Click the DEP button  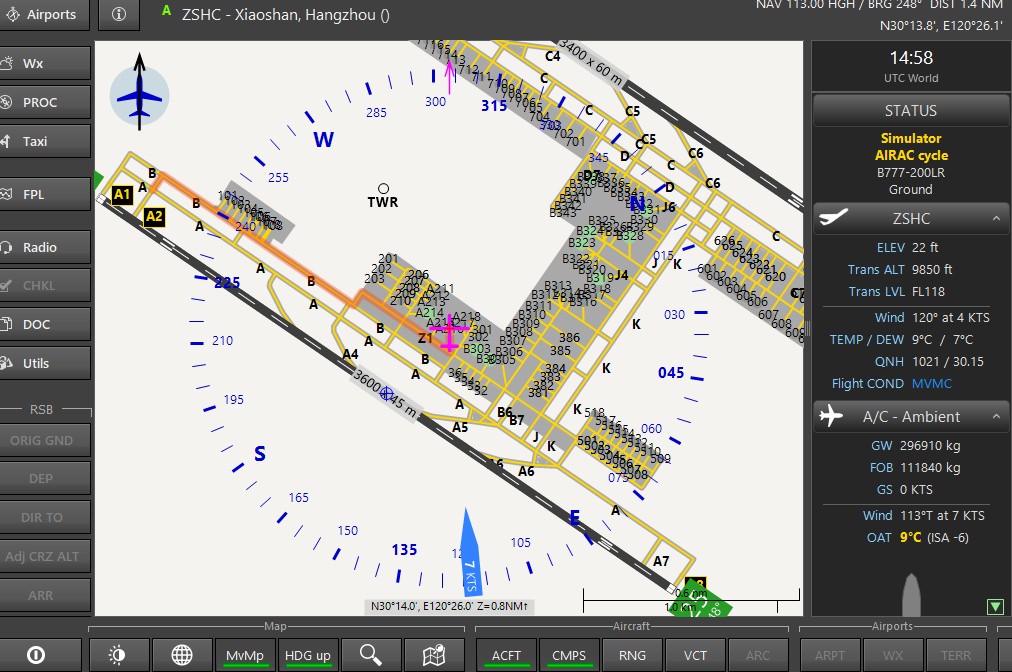(x=45, y=478)
